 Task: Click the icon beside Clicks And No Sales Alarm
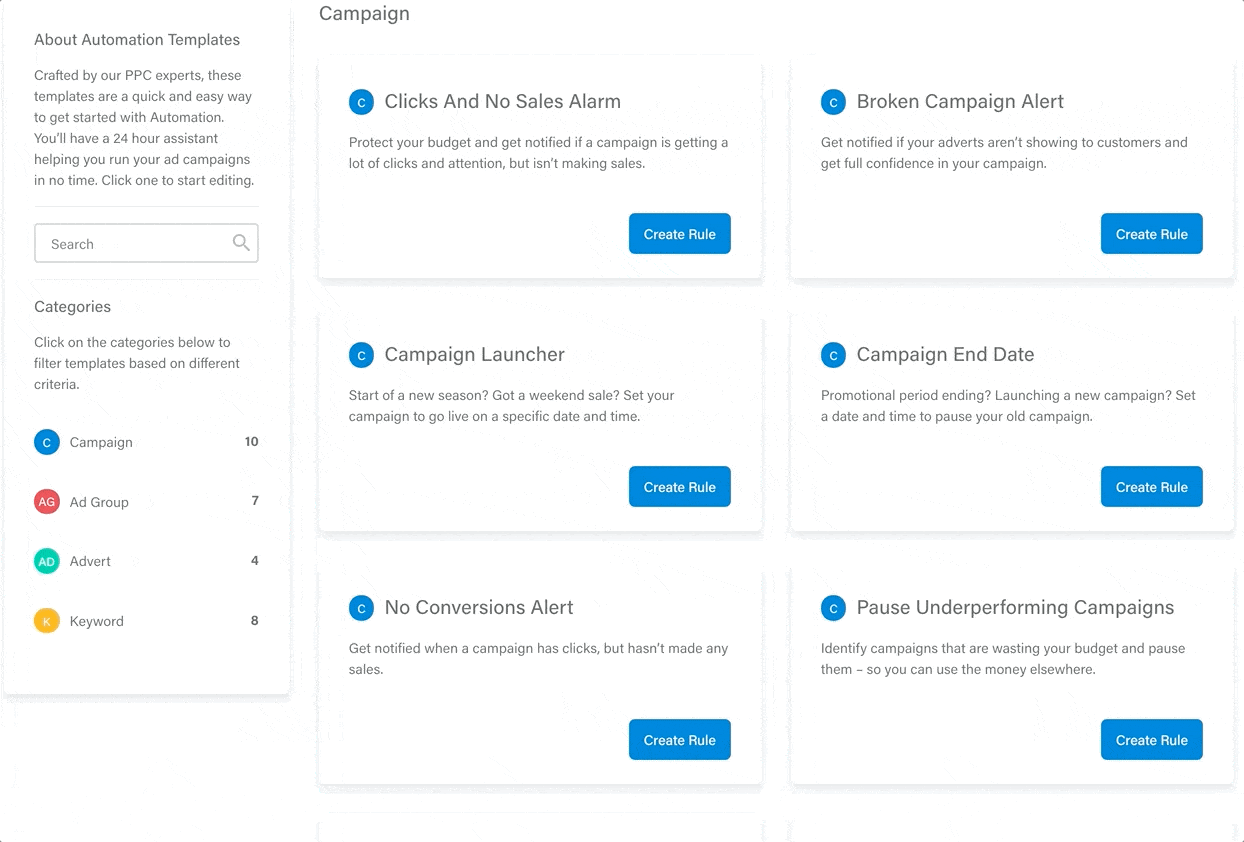click(361, 102)
